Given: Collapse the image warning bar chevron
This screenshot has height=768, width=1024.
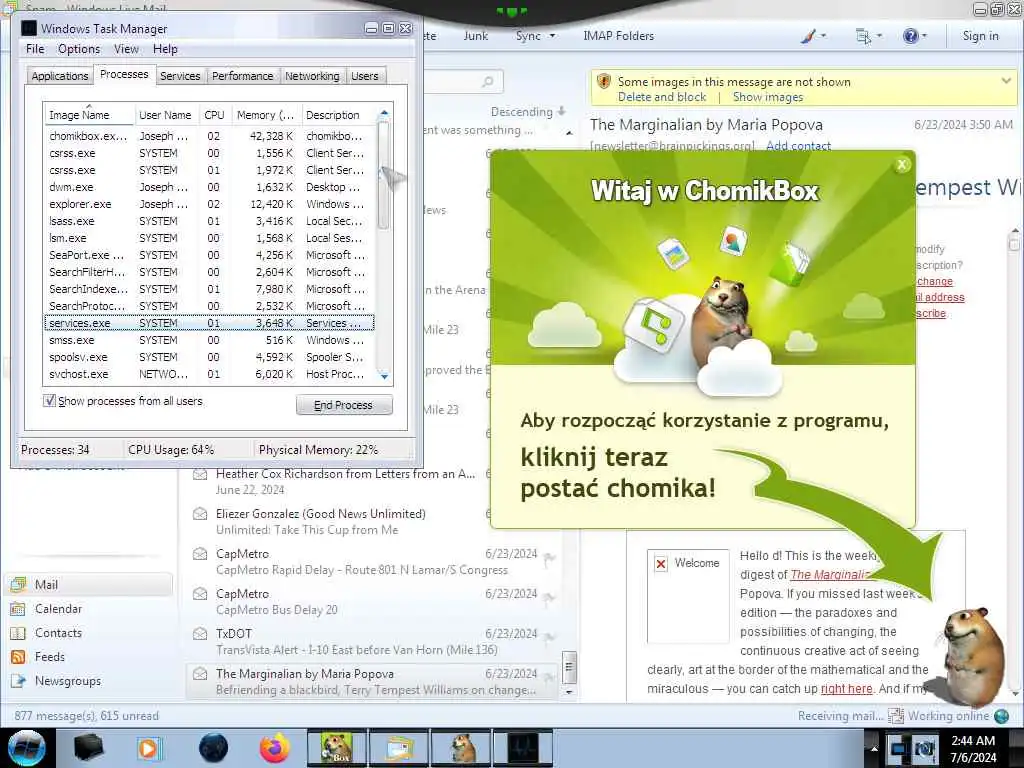Looking at the screenshot, I should [x=1006, y=81].
